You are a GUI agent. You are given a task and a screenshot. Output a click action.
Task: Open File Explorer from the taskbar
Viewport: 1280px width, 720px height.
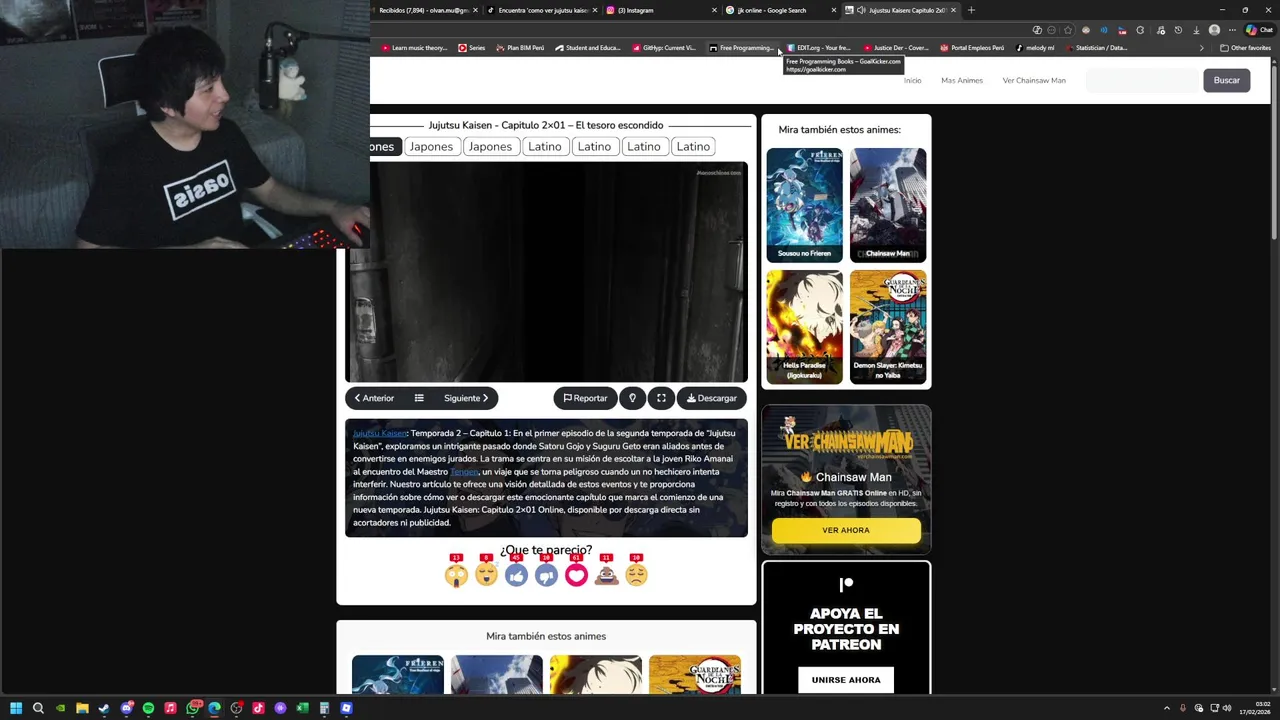(x=82, y=708)
